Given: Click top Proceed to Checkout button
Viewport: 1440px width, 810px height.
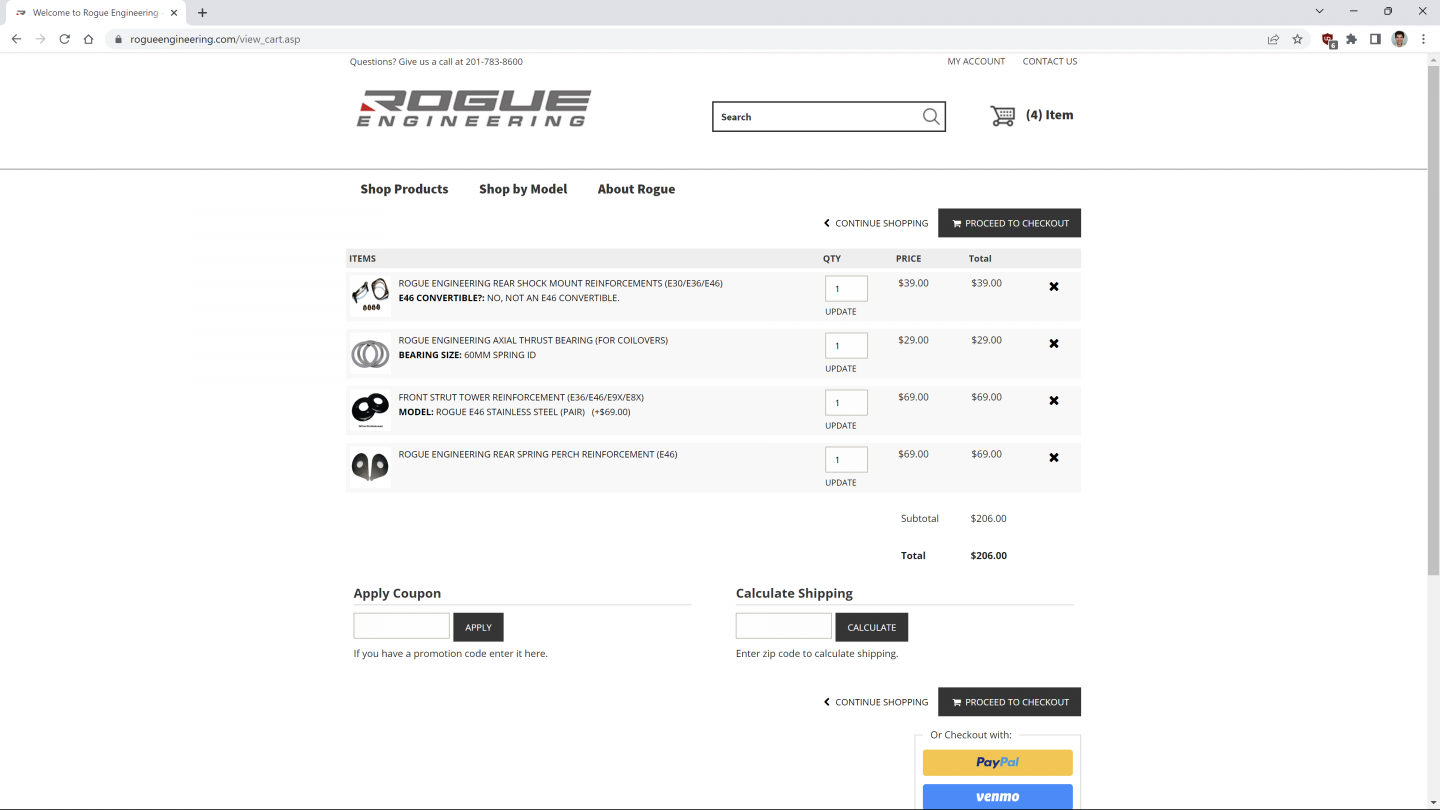Looking at the screenshot, I should 1009,223.
